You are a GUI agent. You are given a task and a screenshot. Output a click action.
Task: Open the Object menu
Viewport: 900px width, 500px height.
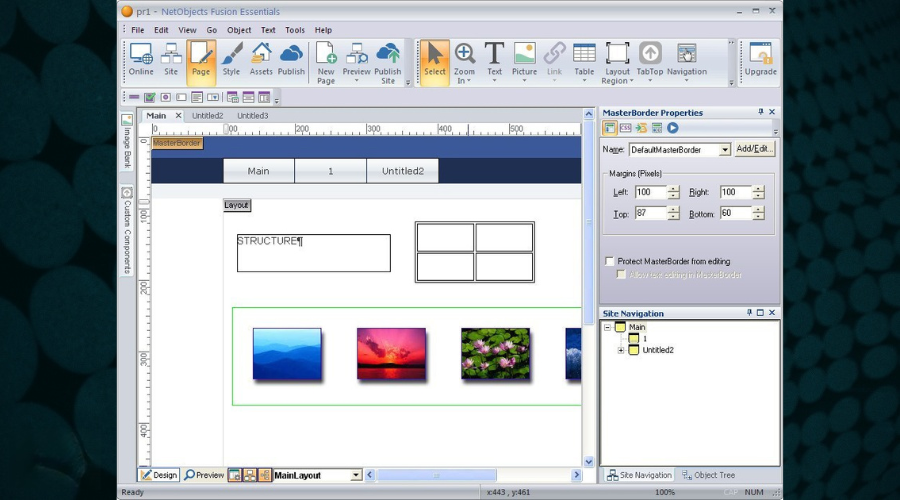(x=239, y=30)
